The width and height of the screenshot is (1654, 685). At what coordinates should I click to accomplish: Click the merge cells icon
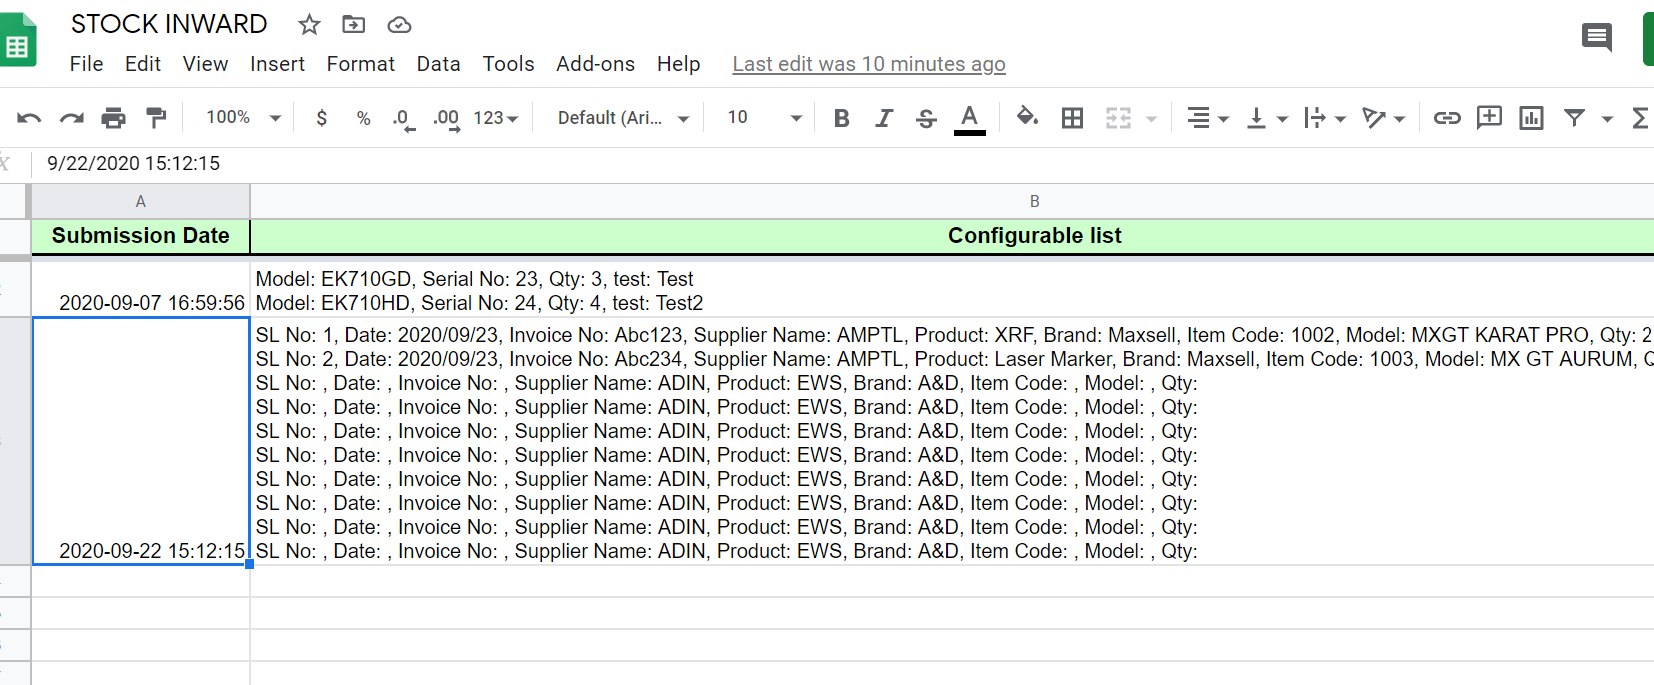(x=1118, y=118)
